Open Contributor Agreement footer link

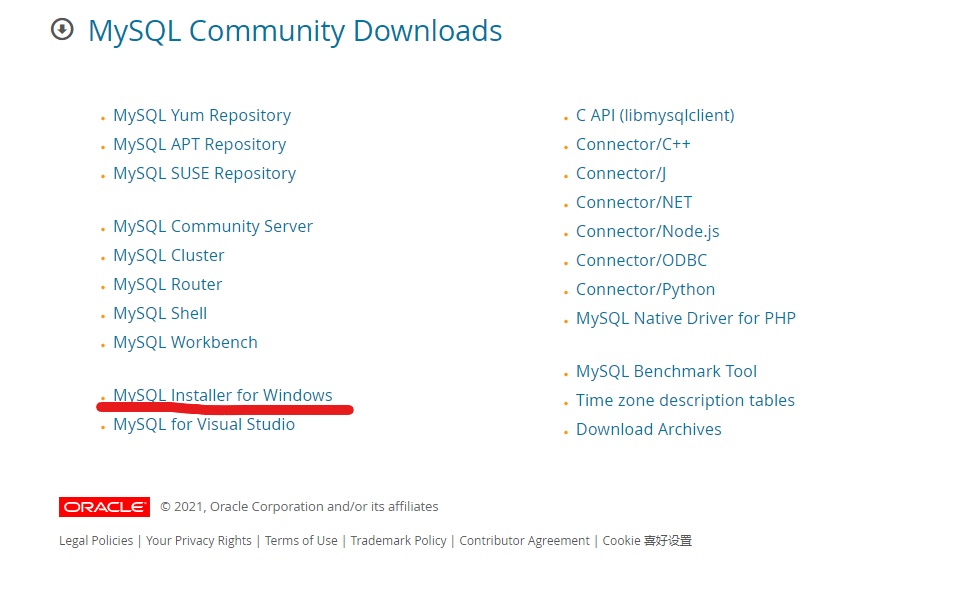pyautogui.click(x=524, y=541)
